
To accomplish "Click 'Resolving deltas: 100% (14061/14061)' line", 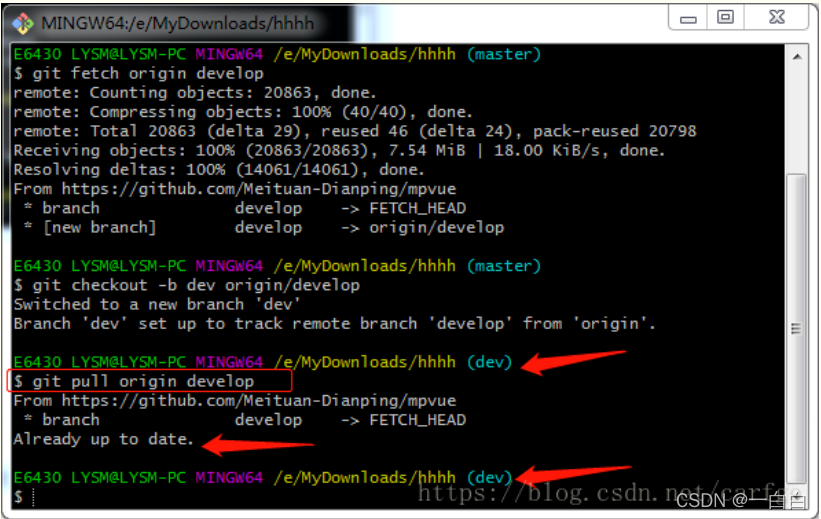I will point(219,170).
